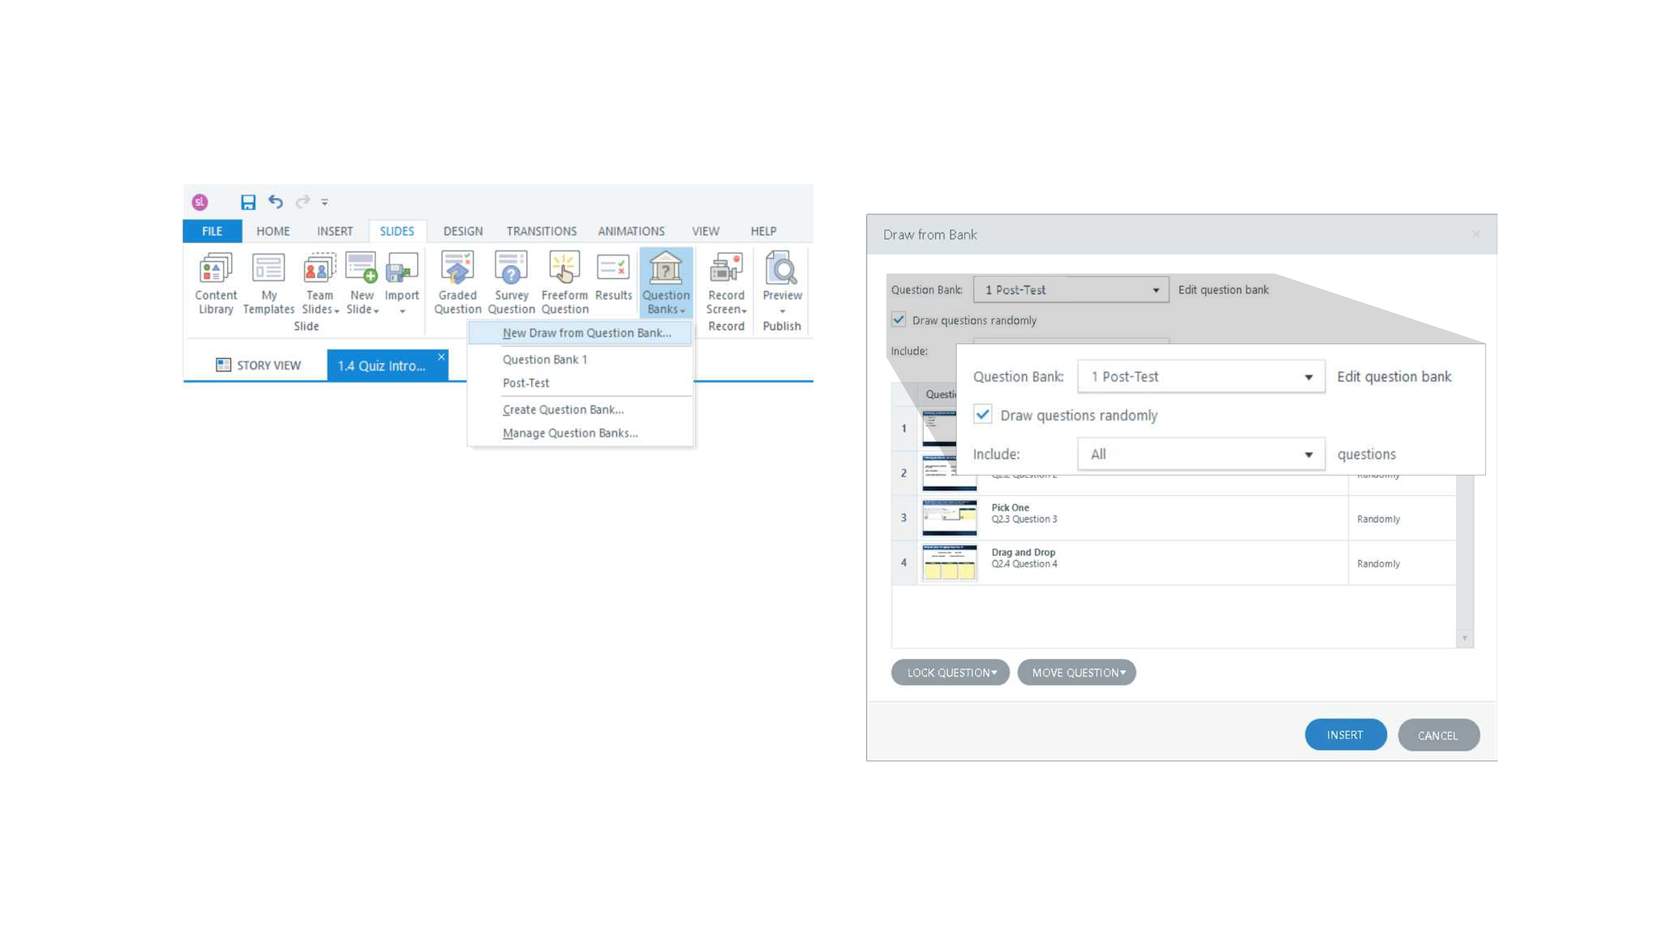The image size is (1680, 946).
Task: Click the Undo arrow icon
Action: pos(275,202)
